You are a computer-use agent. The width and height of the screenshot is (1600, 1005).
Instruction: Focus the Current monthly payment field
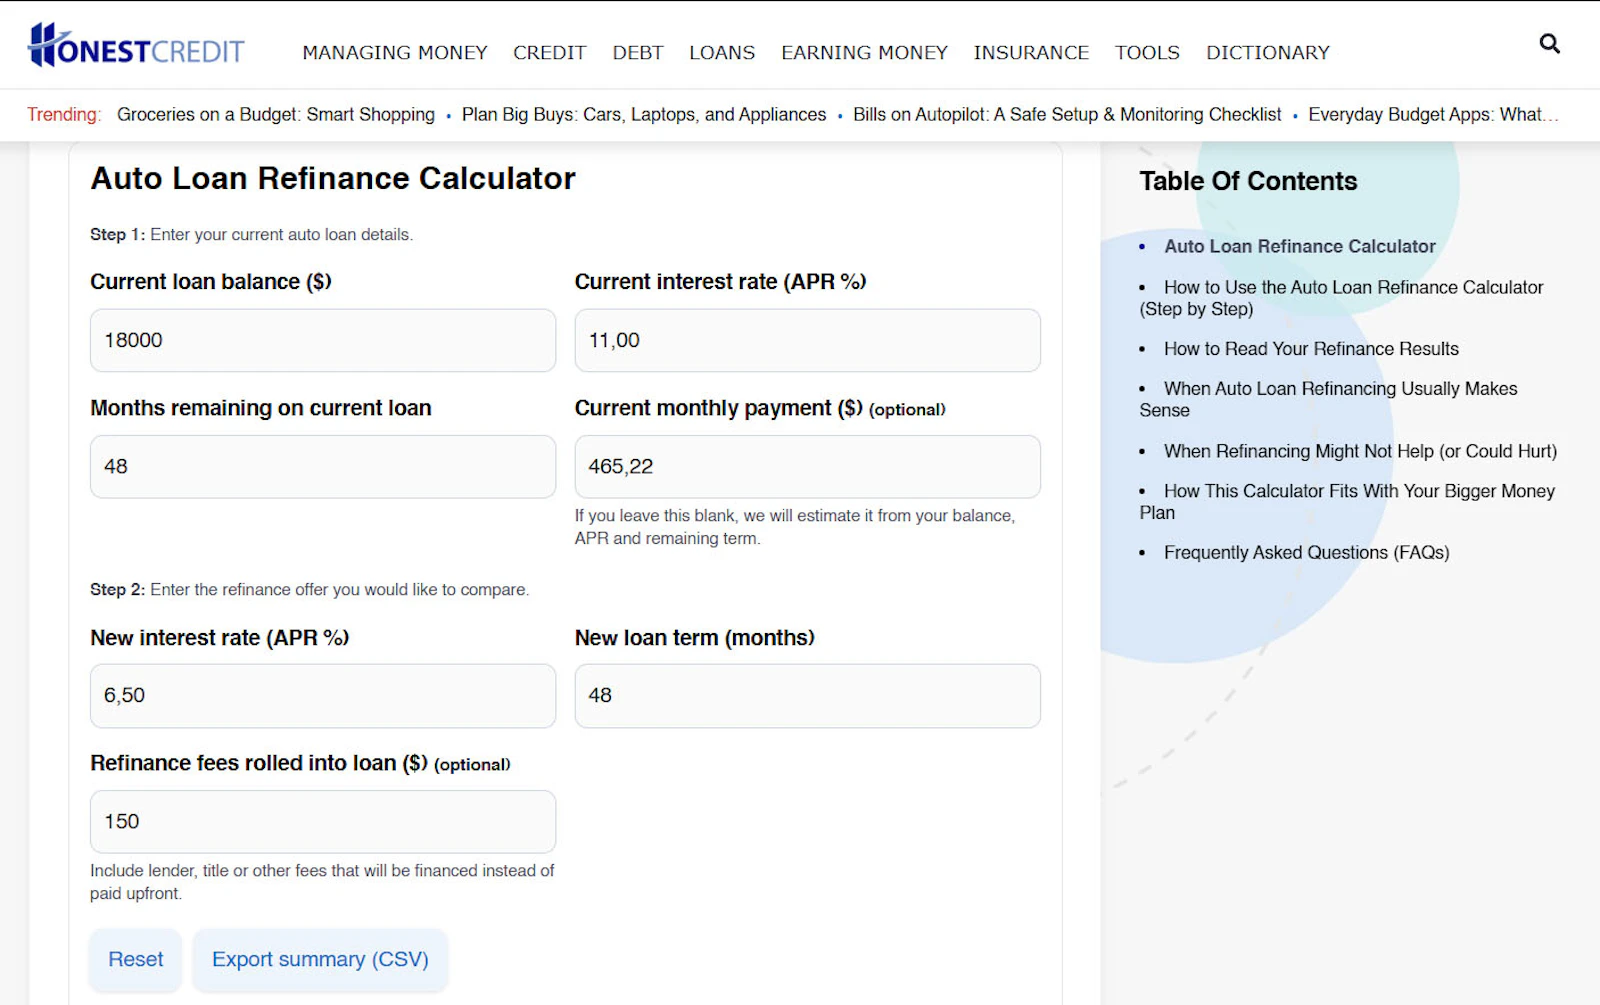pyautogui.click(x=807, y=466)
